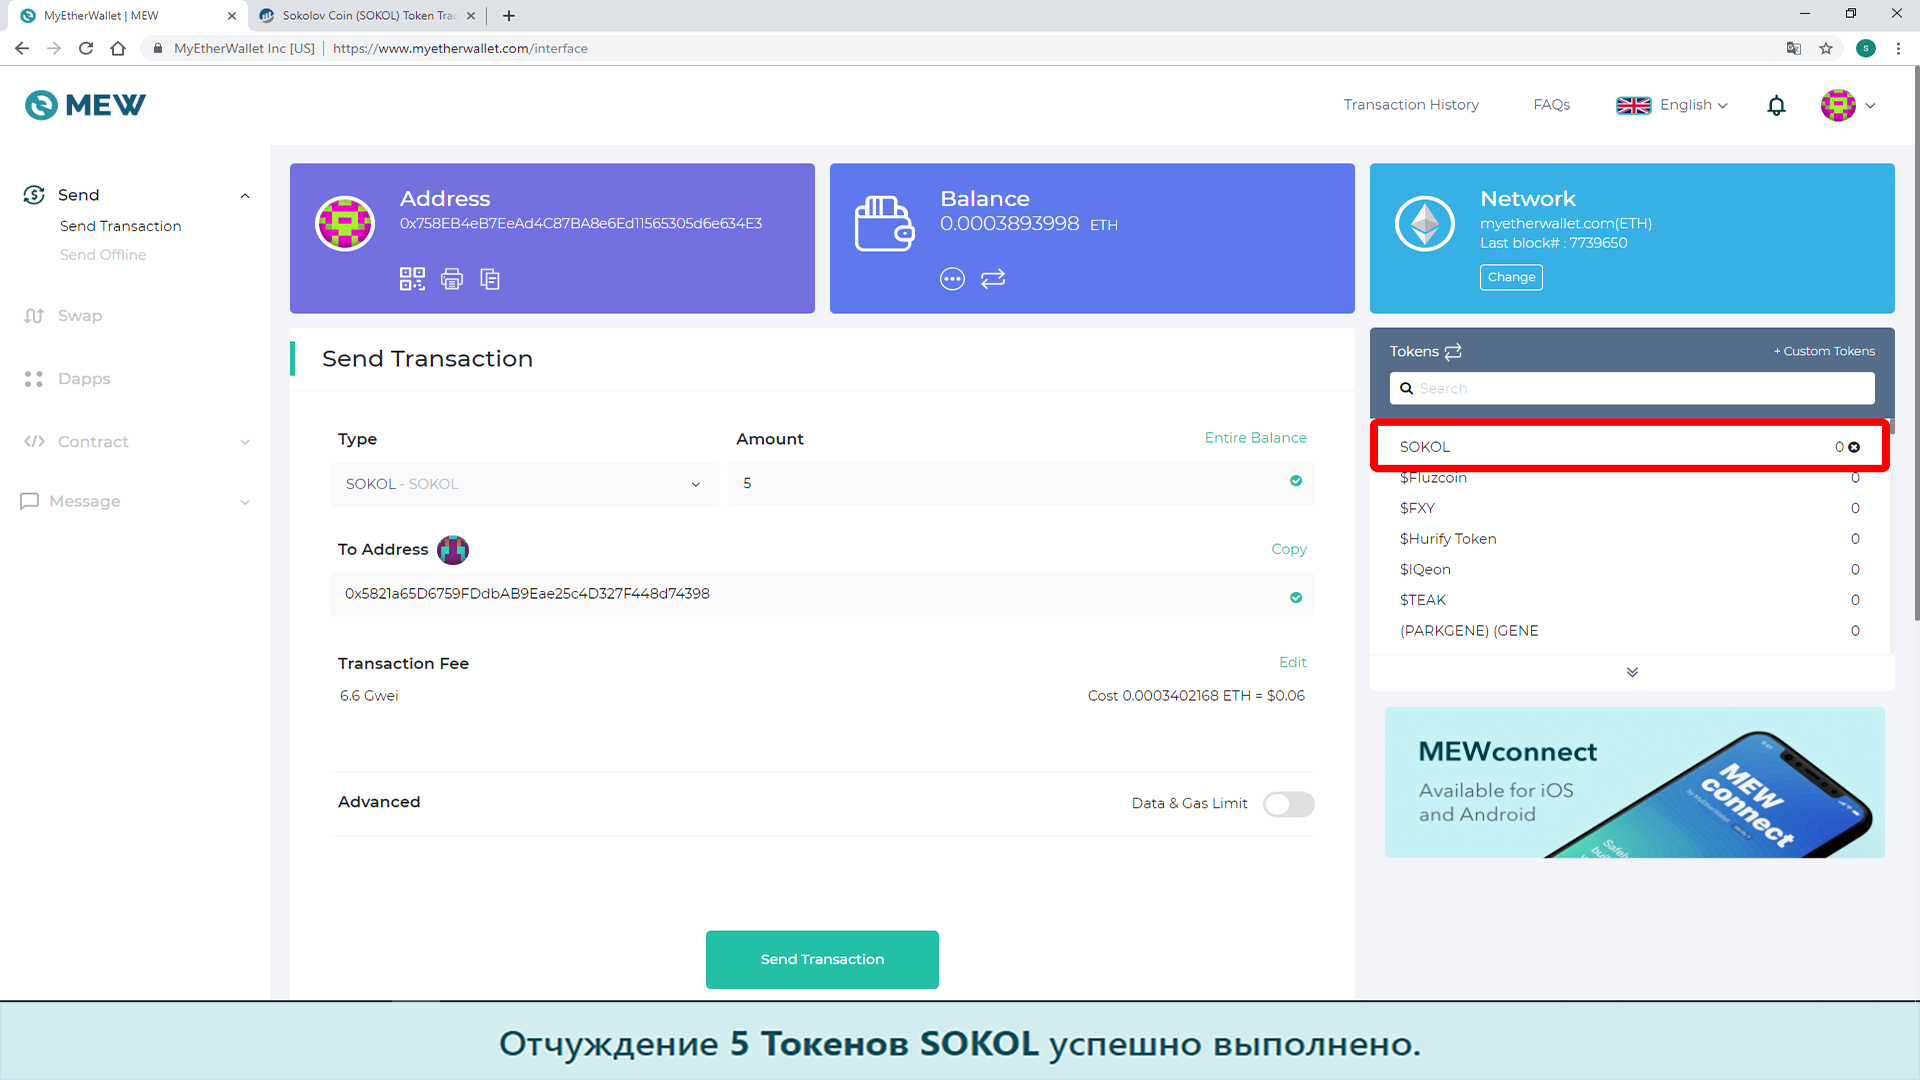Click the MEW logo
The width and height of the screenshot is (1920, 1080).
[85, 105]
